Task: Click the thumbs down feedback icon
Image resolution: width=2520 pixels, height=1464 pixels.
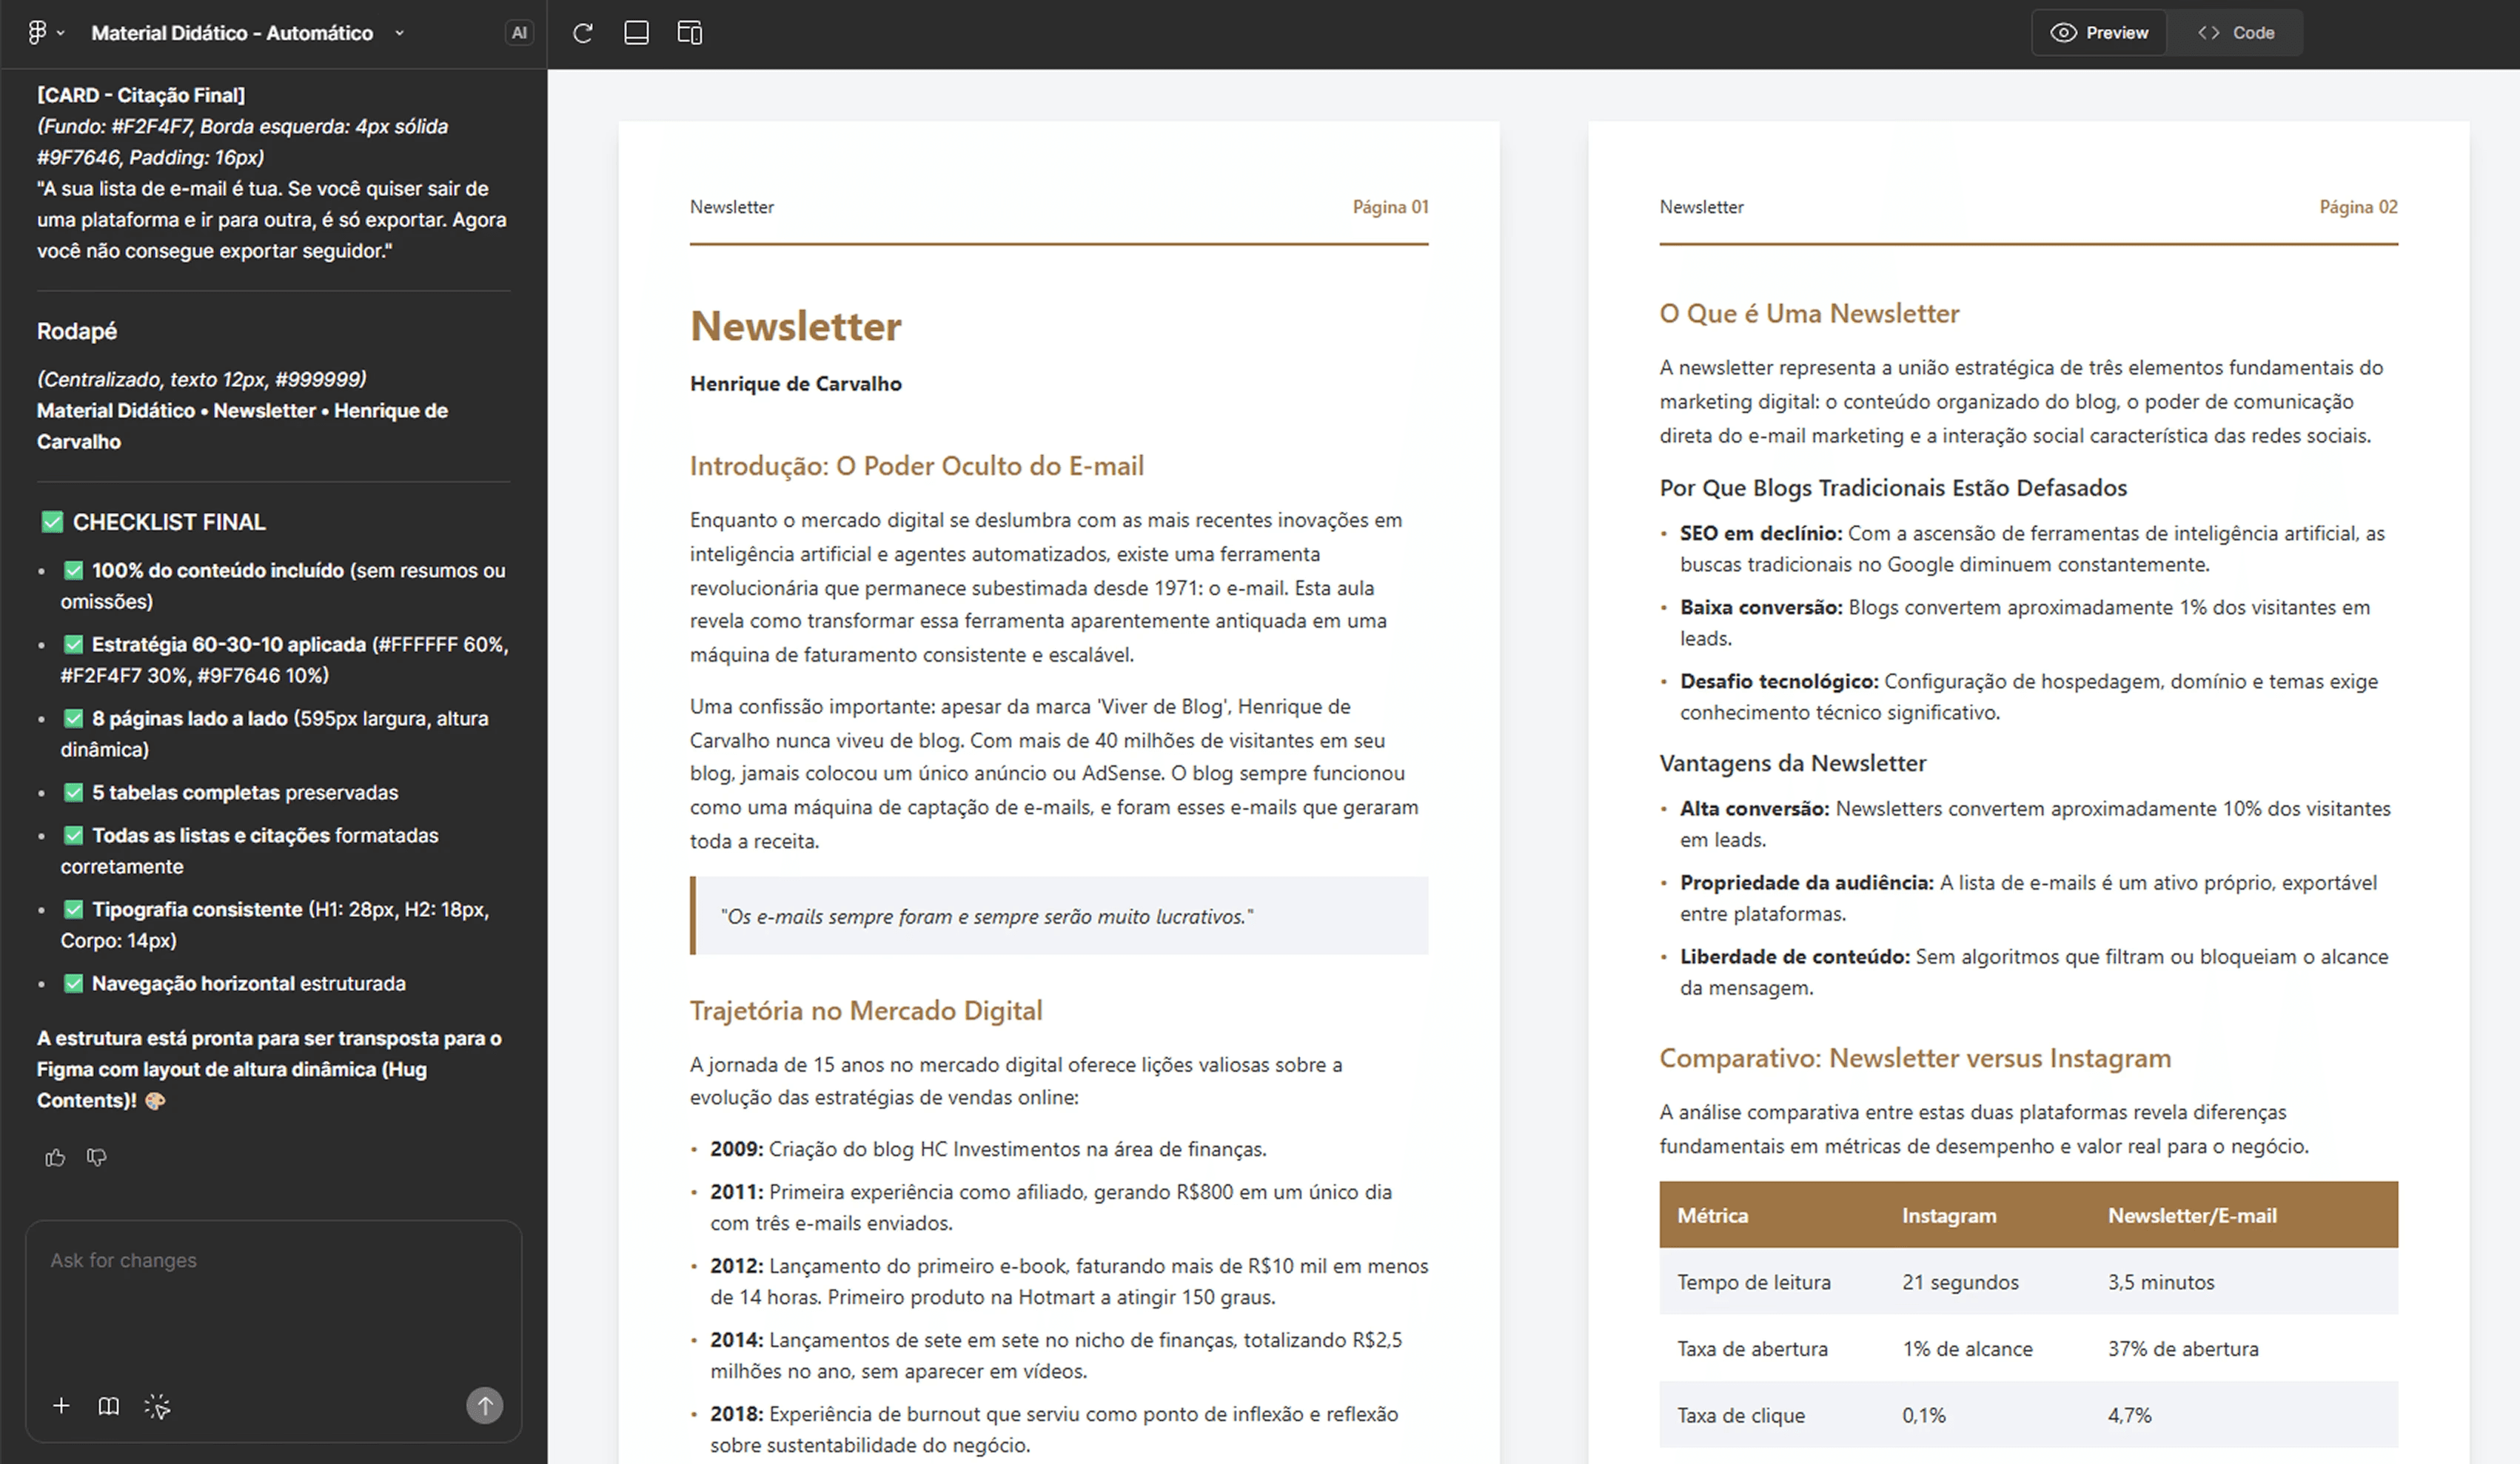Action: coord(97,1157)
